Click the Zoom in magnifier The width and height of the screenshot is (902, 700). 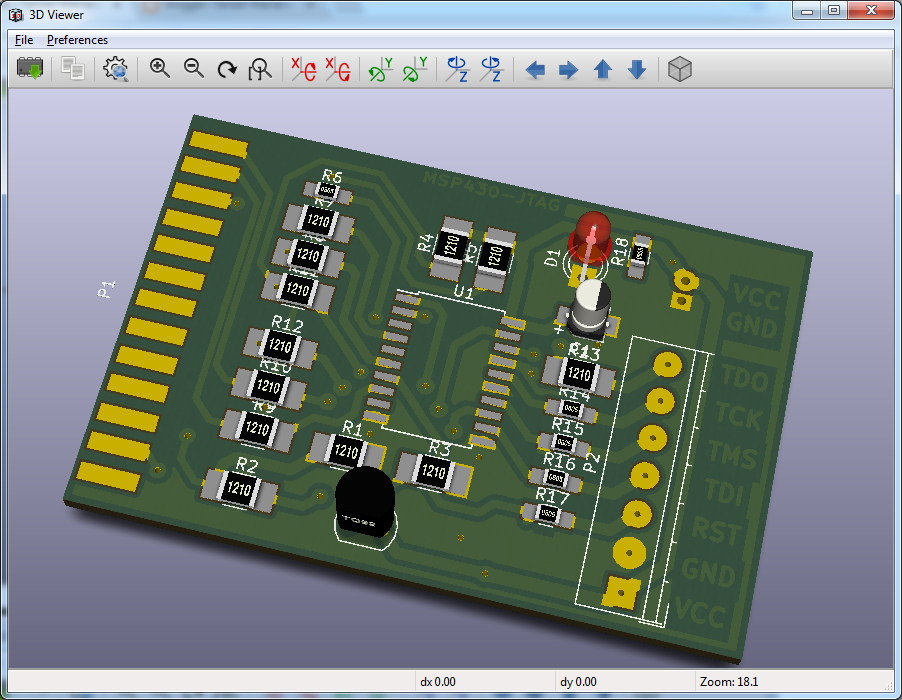pos(159,69)
